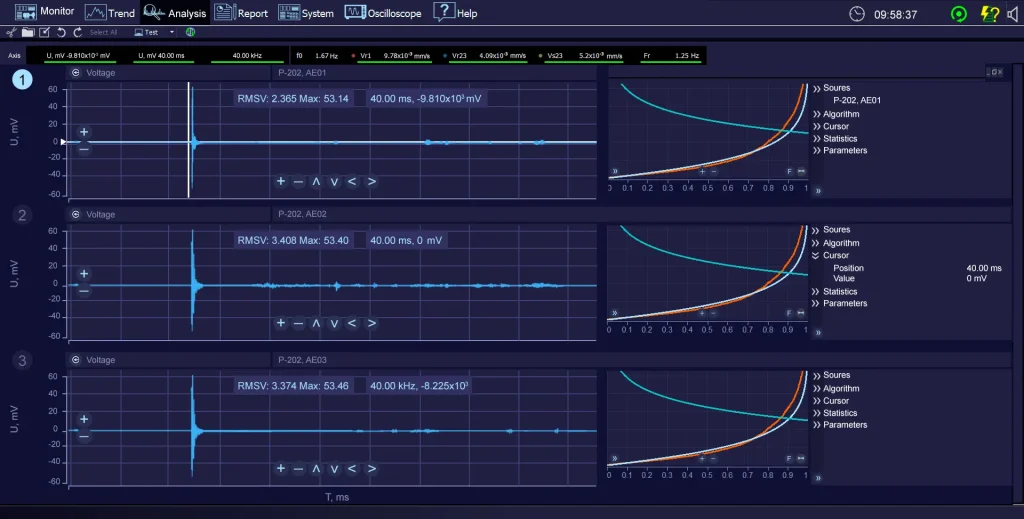The width and height of the screenshot is (1024, 519).
Task: Click the edit note toolbar icon
Action: [x=44, y=32]
